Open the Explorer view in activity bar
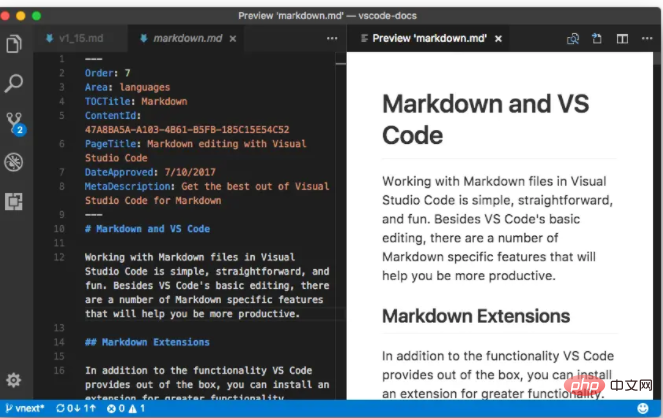 click(x=14, y=44)
